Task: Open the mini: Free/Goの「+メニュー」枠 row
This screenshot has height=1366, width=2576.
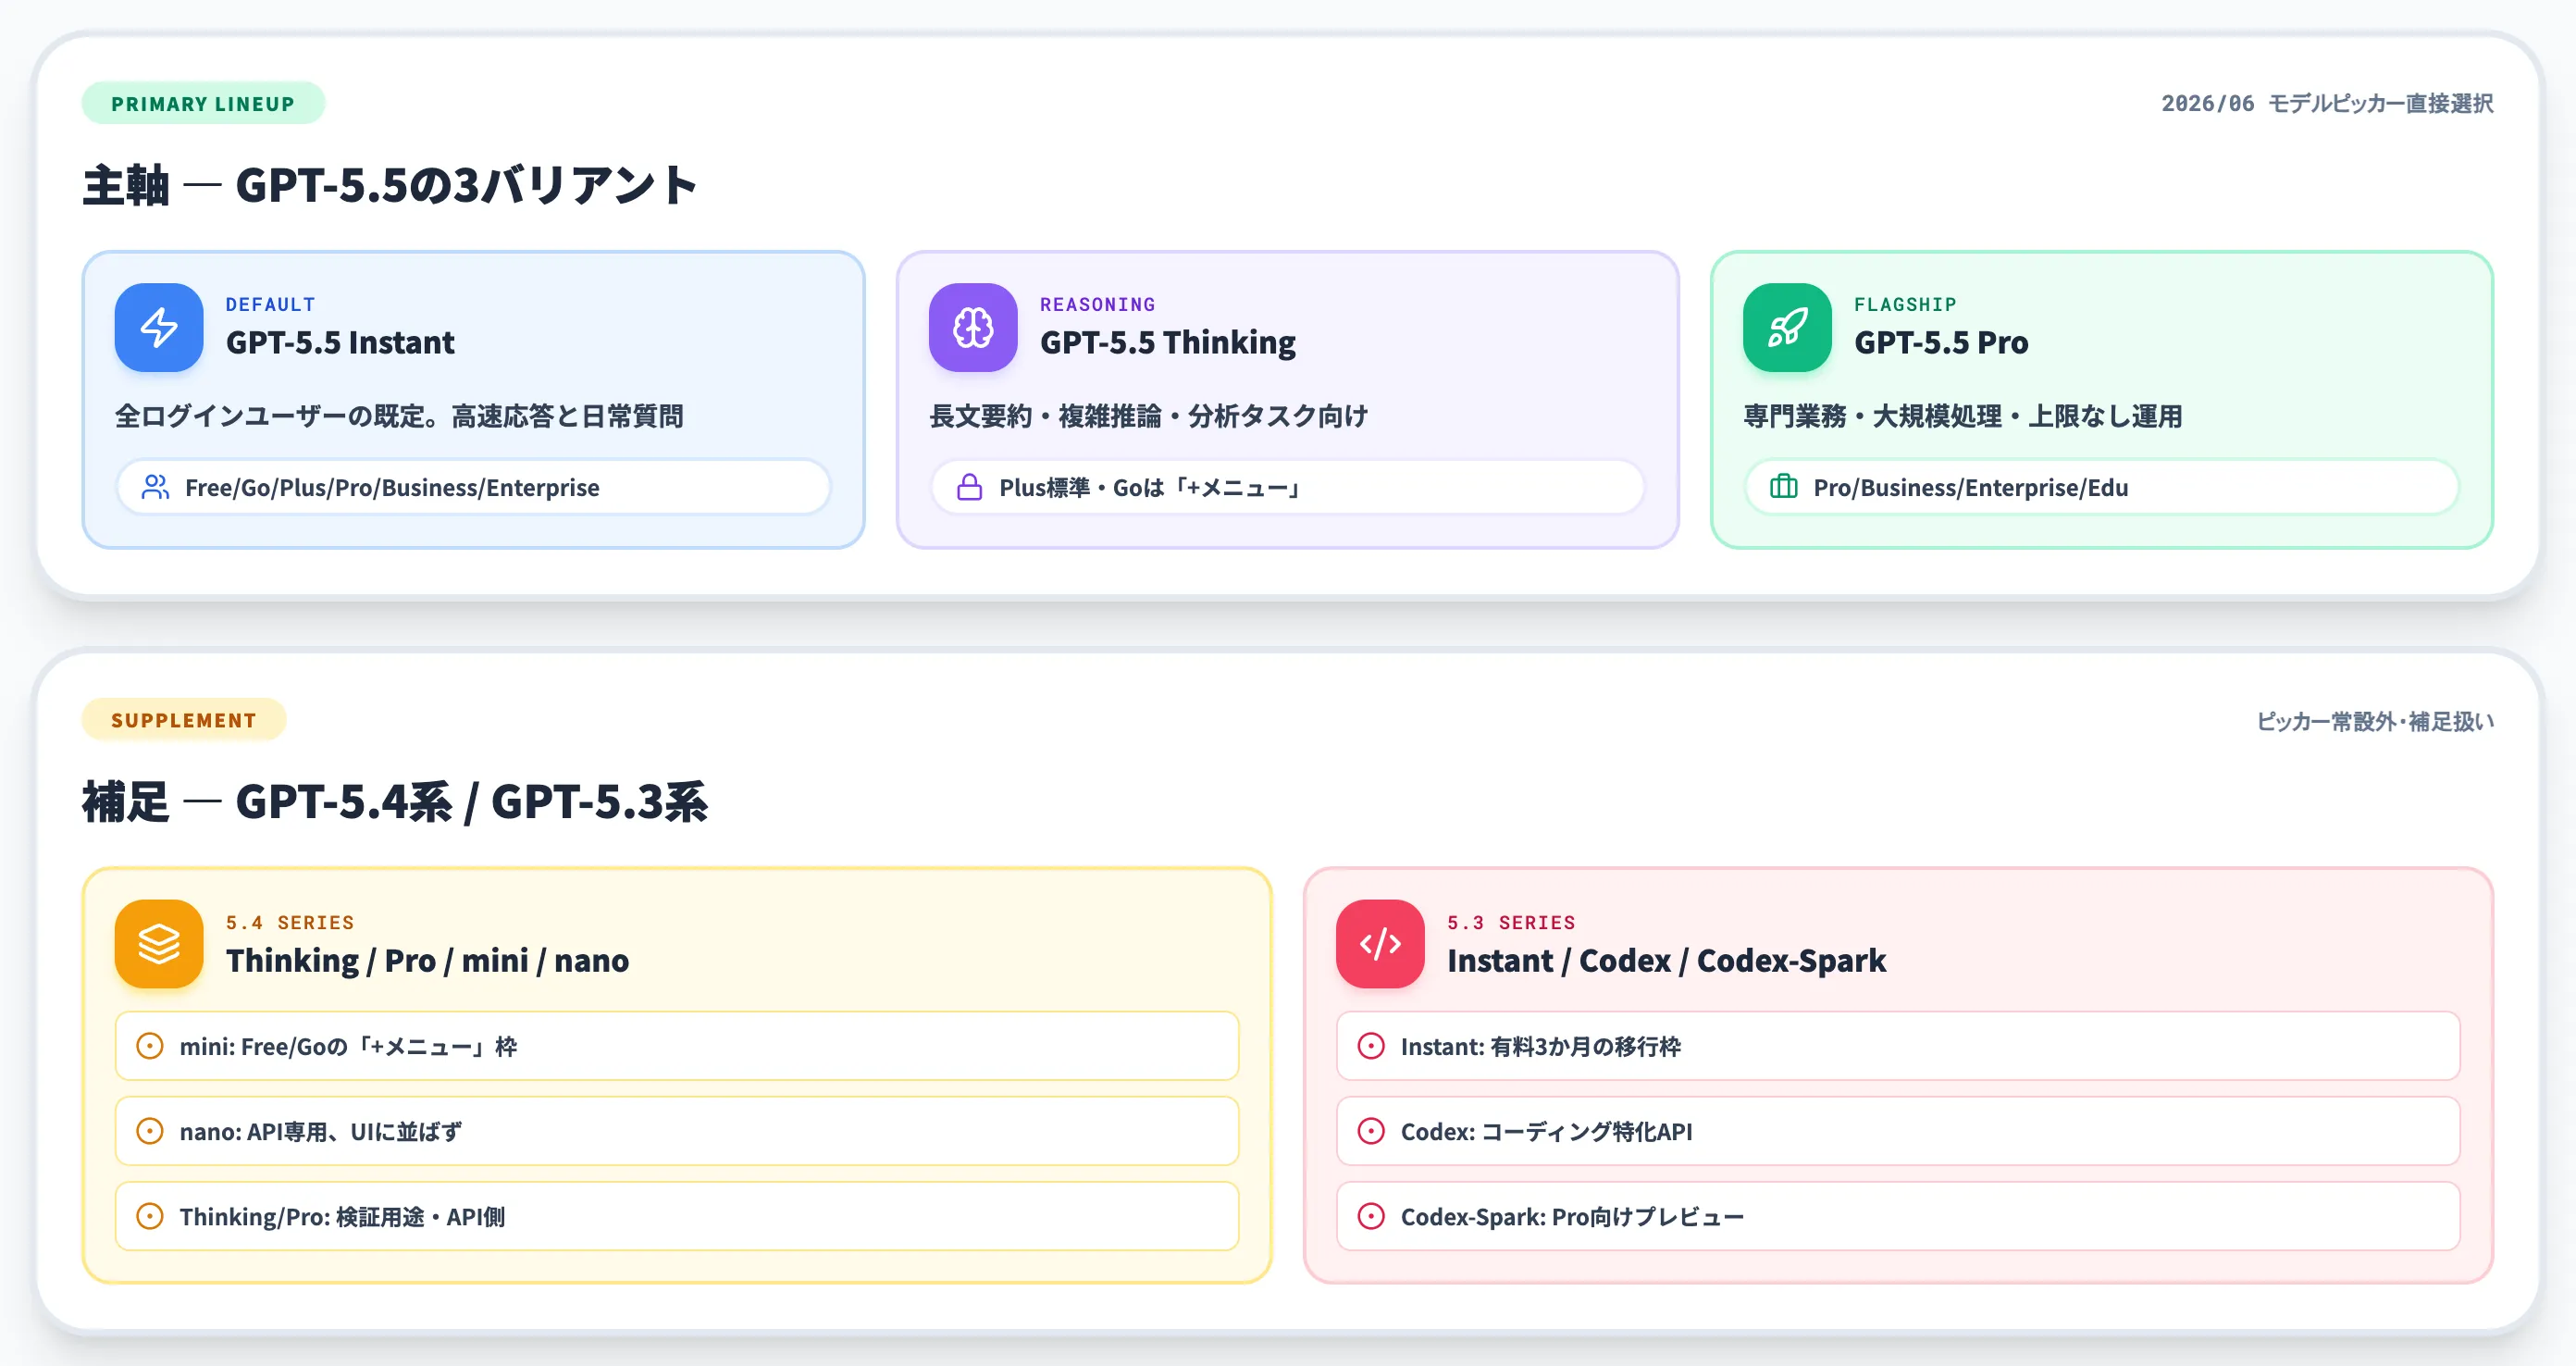Action: coord(677,1046)
